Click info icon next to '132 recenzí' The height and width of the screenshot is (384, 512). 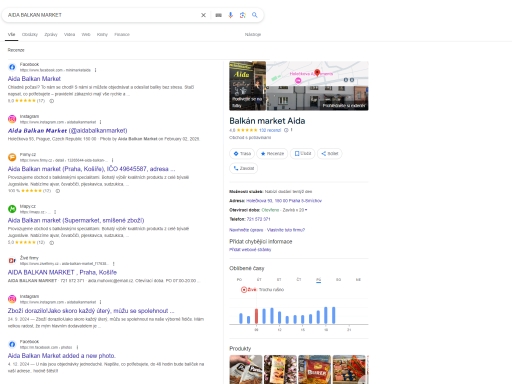(x=286, y=130)
